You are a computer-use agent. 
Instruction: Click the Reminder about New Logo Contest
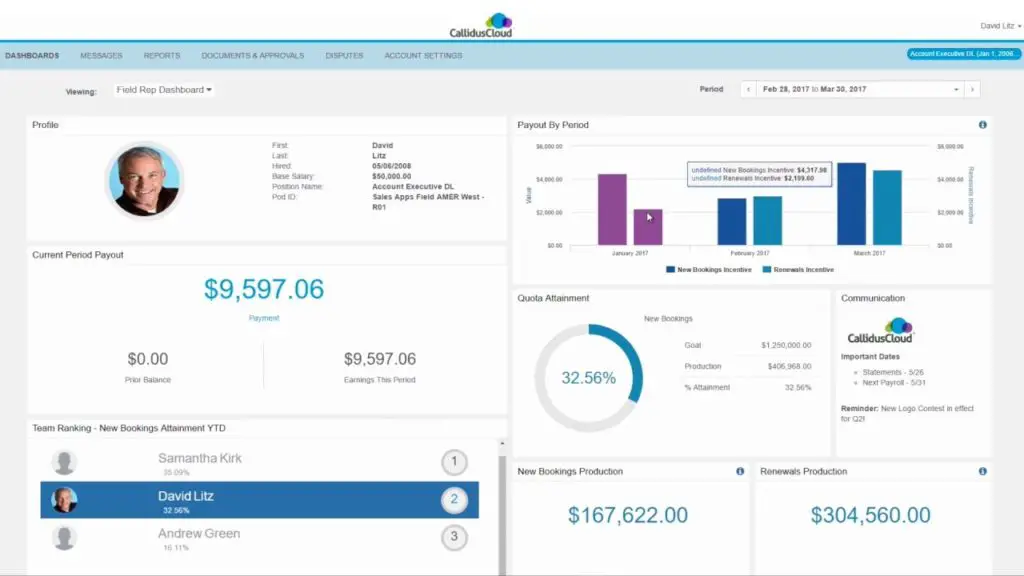[x=907, y=413]
